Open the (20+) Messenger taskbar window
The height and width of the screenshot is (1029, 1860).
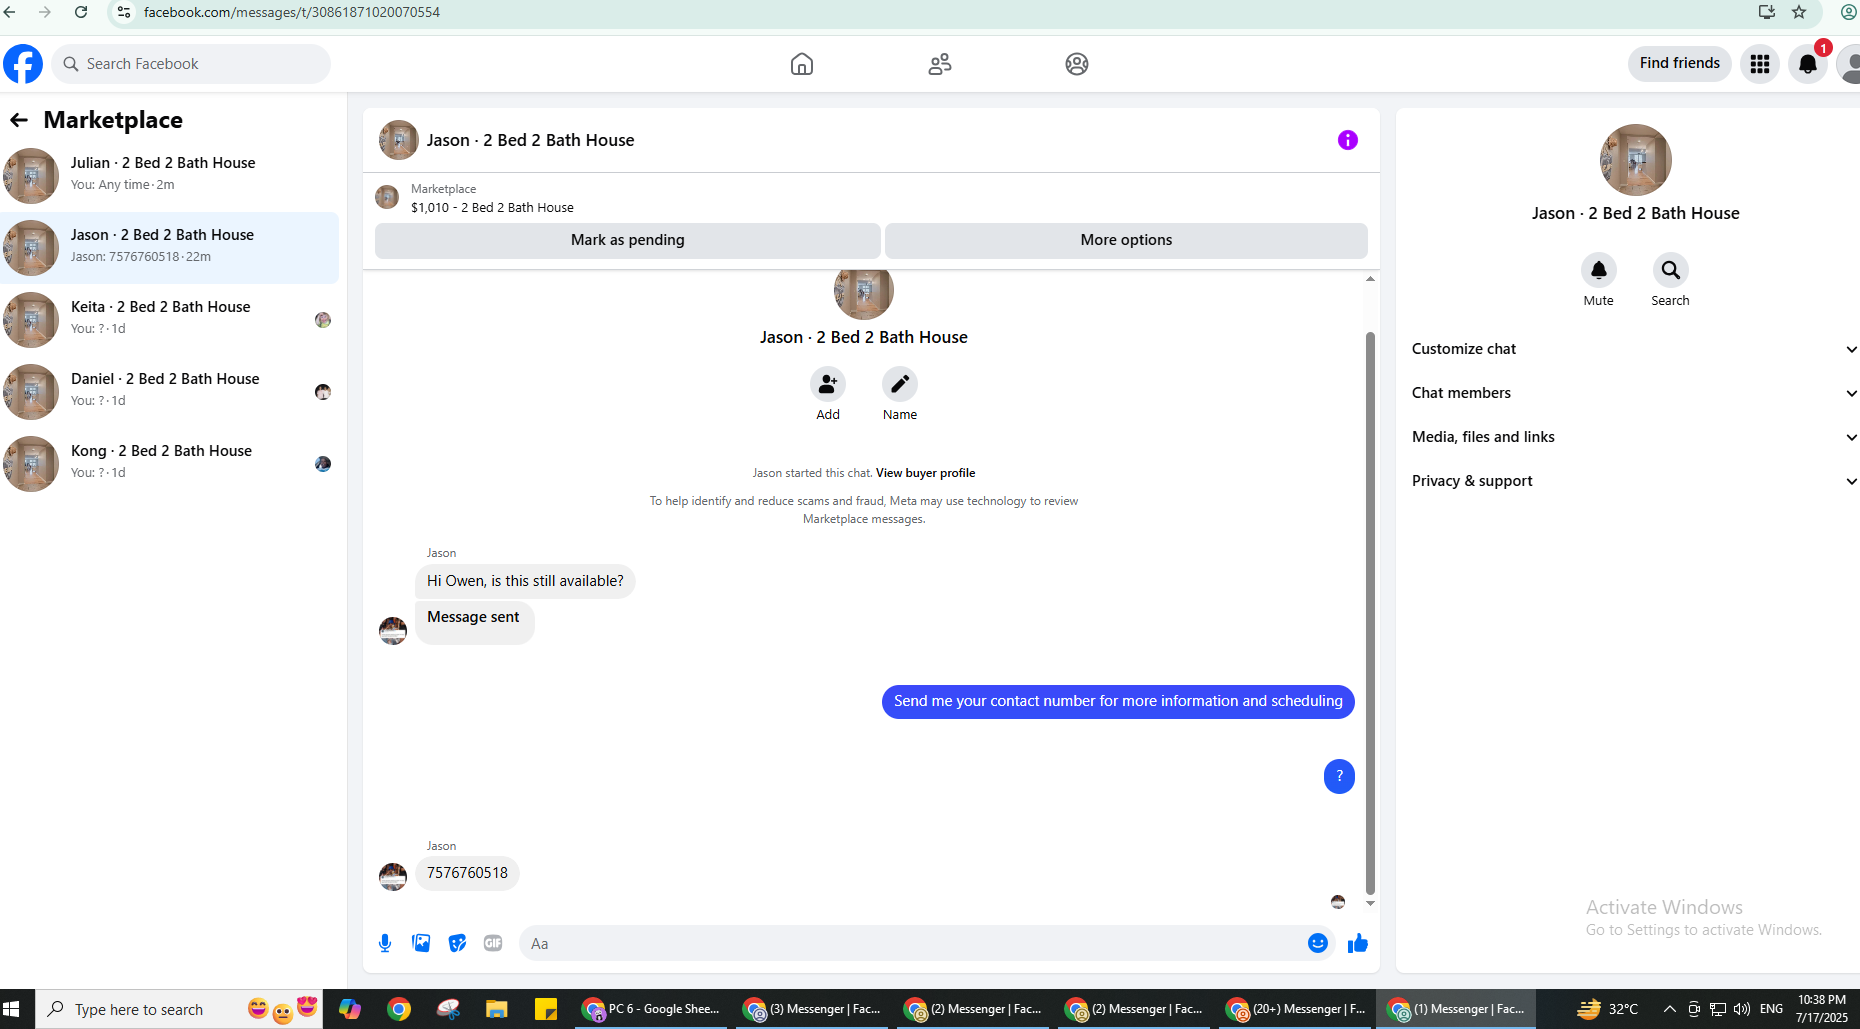(x=1296, y=1009)
